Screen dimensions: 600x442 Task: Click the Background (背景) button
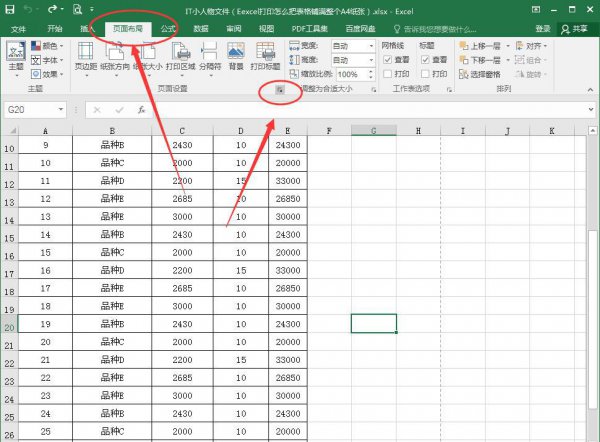click(236, 57)
